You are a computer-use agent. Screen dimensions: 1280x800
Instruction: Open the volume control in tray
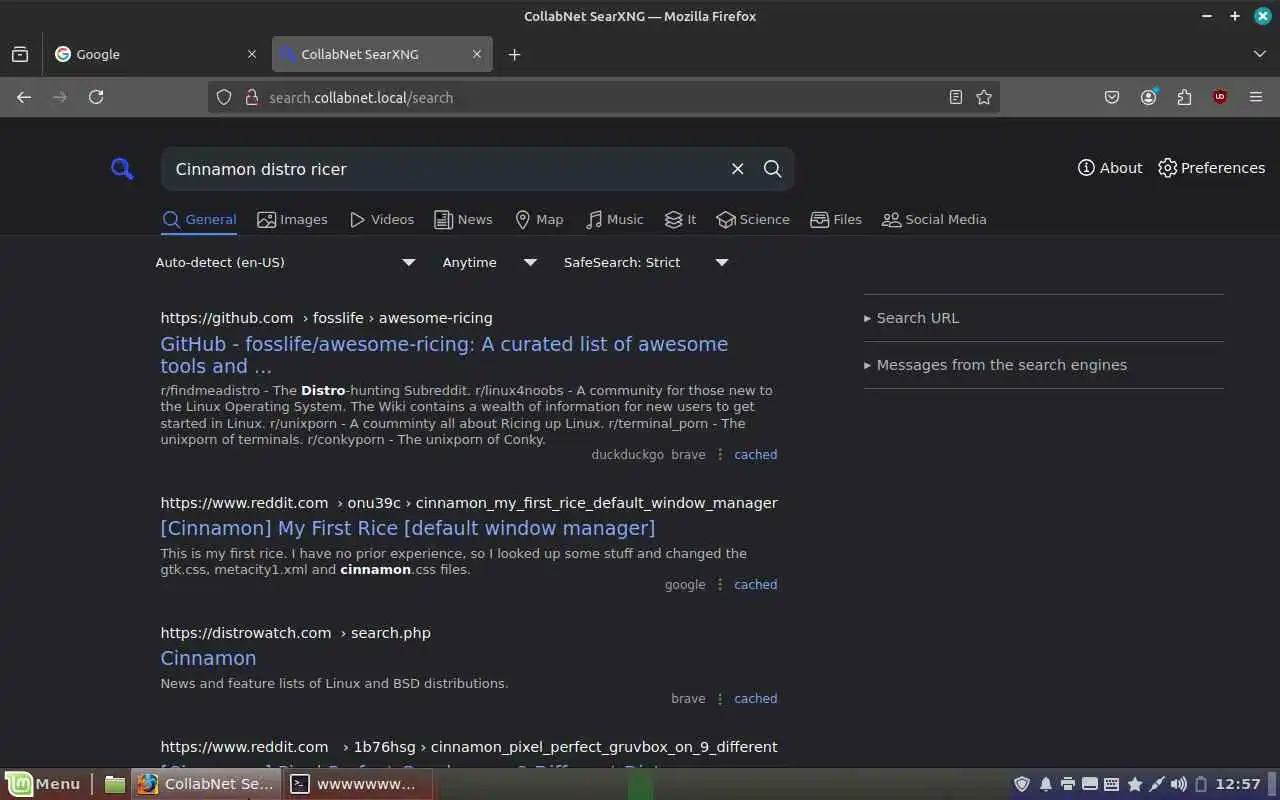point(1179,784)
